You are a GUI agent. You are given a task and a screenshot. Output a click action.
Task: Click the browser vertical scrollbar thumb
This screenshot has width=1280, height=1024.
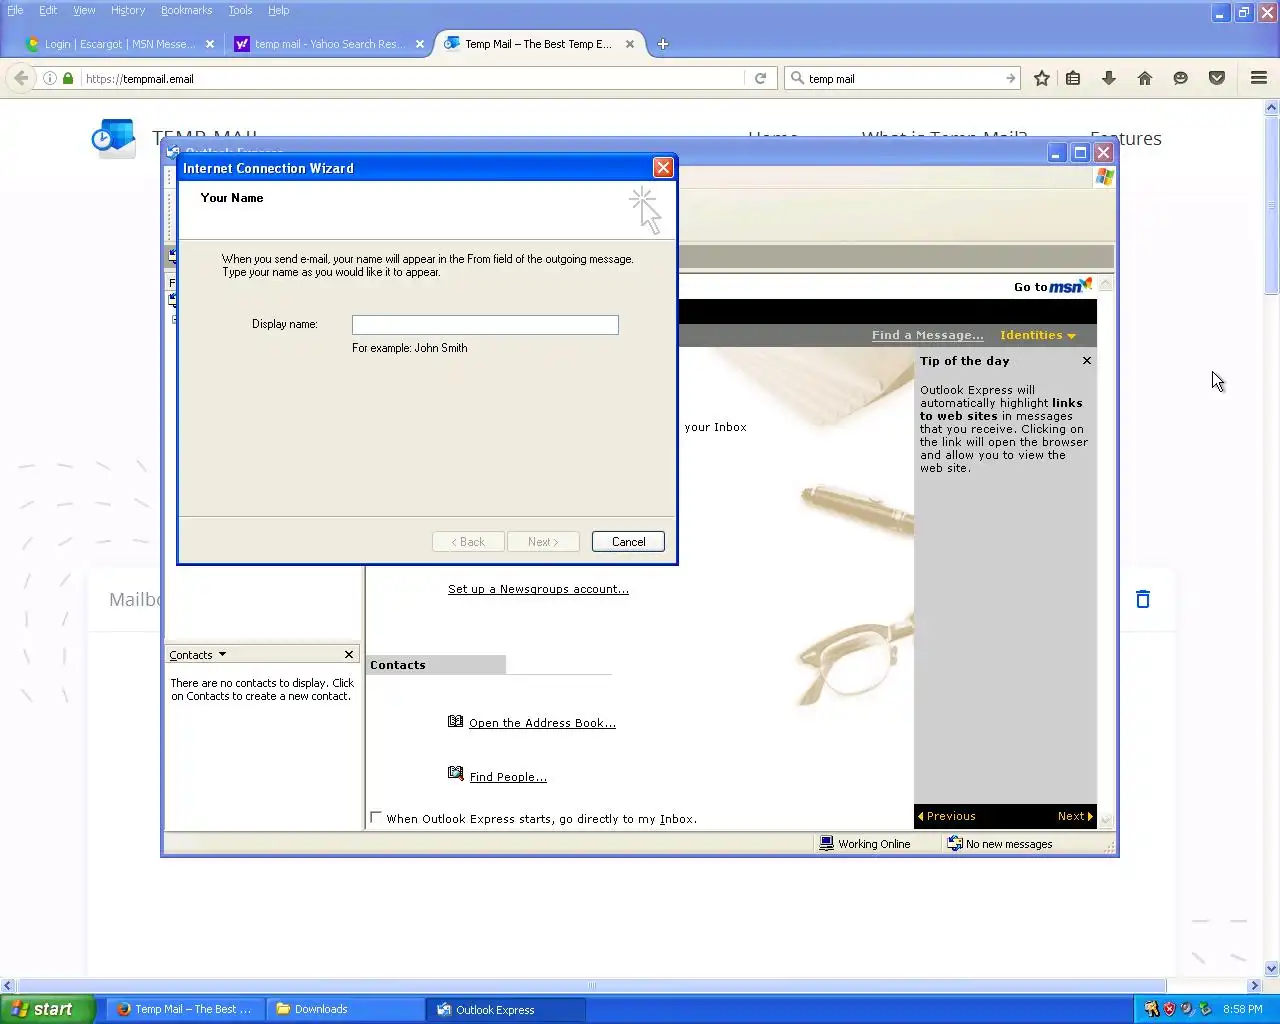1272,205
